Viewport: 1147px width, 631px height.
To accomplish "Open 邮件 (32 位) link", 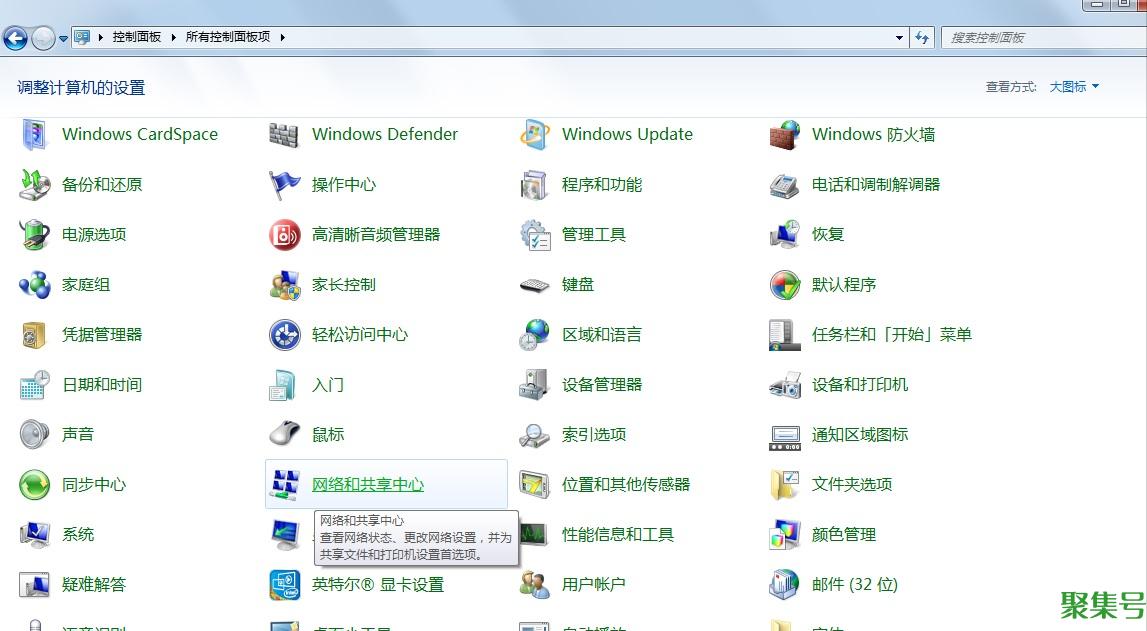I will 854,585.
